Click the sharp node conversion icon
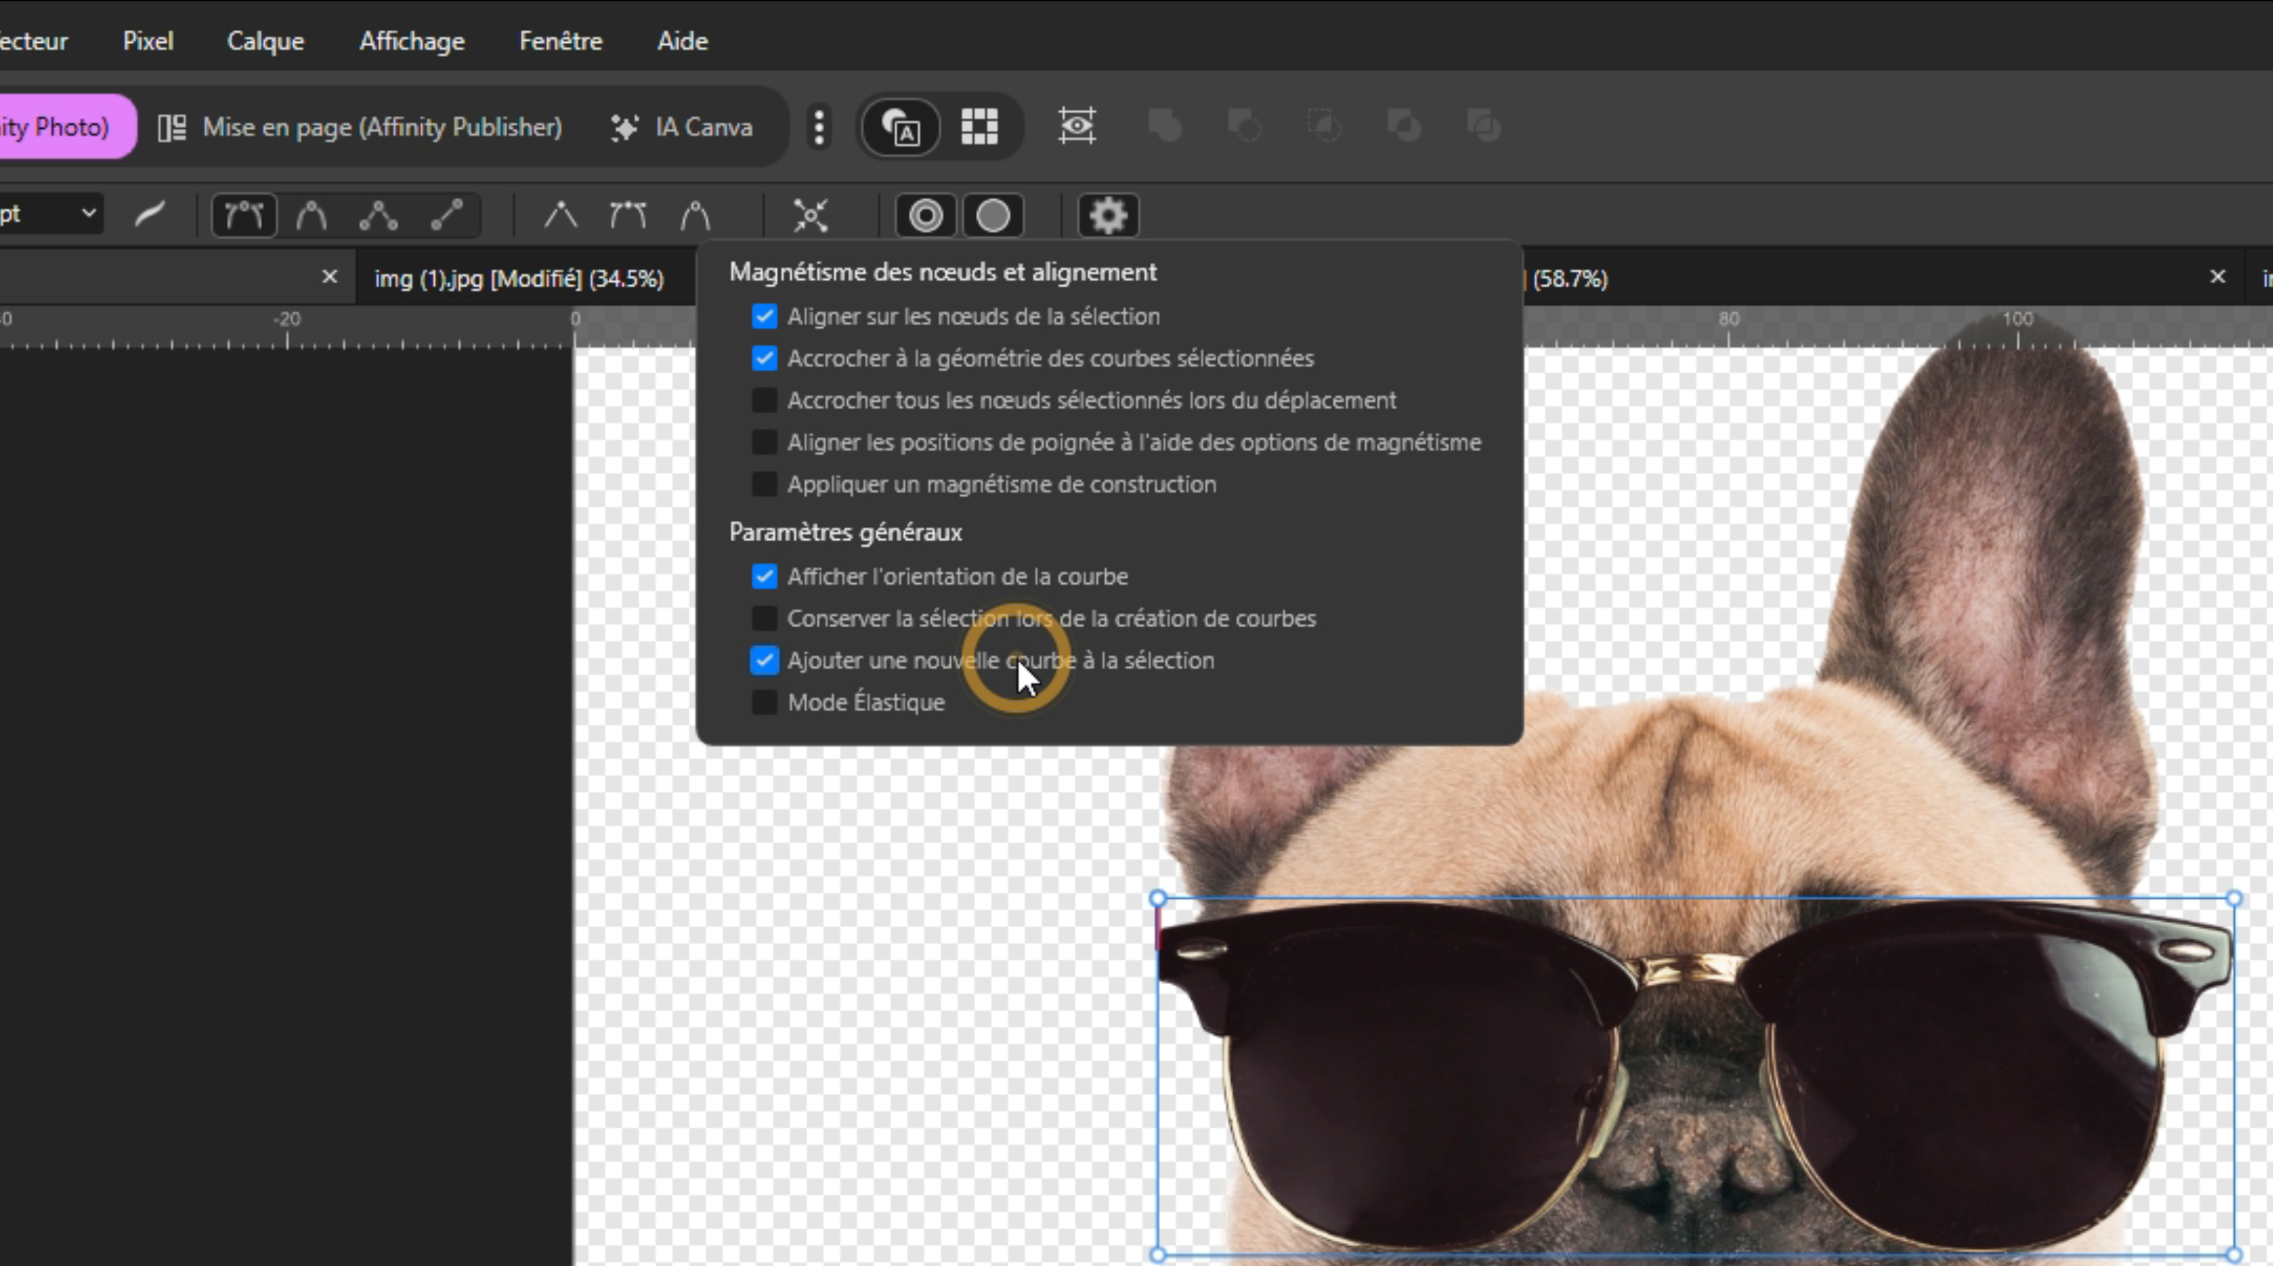This screenshot has height=1266, width=2273. tap(560, 215)
